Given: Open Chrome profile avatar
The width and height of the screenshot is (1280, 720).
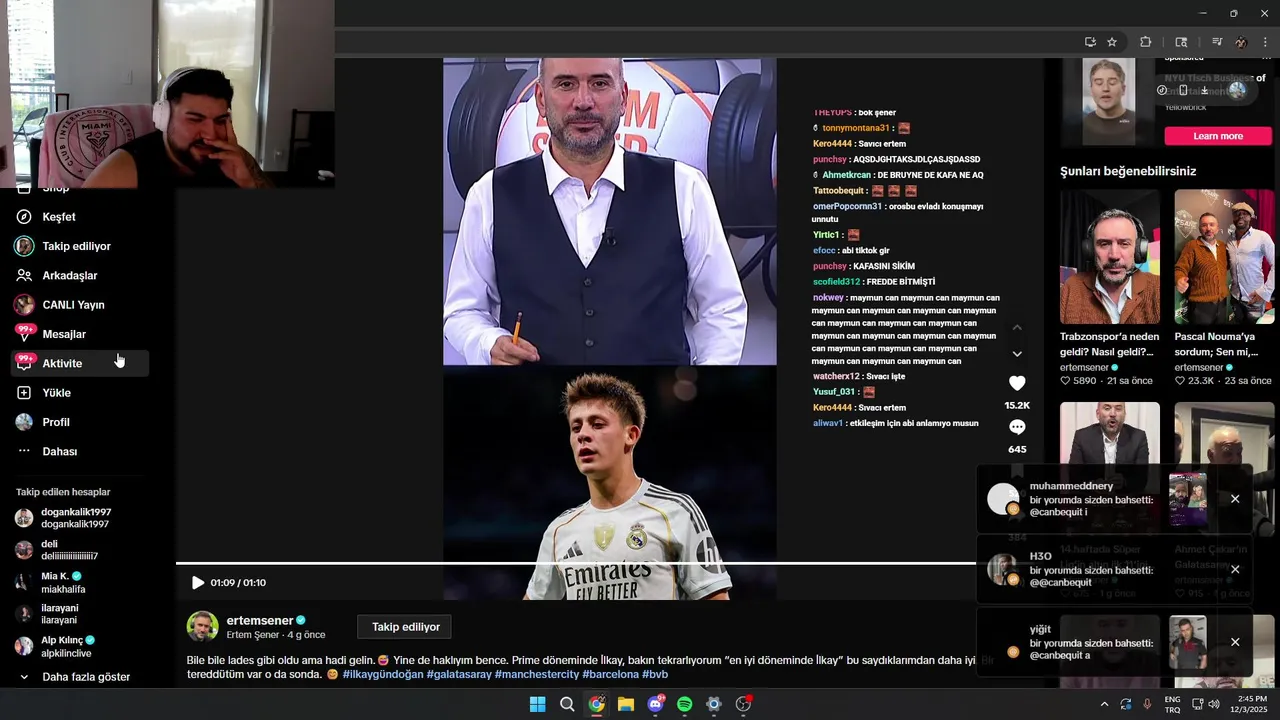Looking at the screenshot, I should click(1241, 42).
